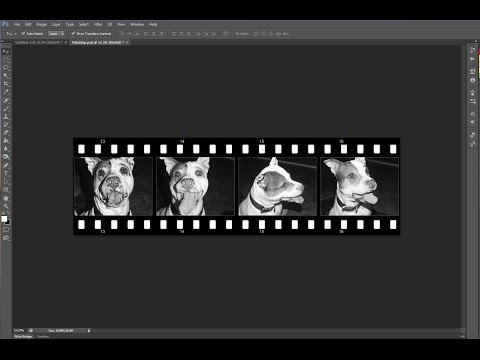
Task: Open the File menu
Action: point(17,24)
